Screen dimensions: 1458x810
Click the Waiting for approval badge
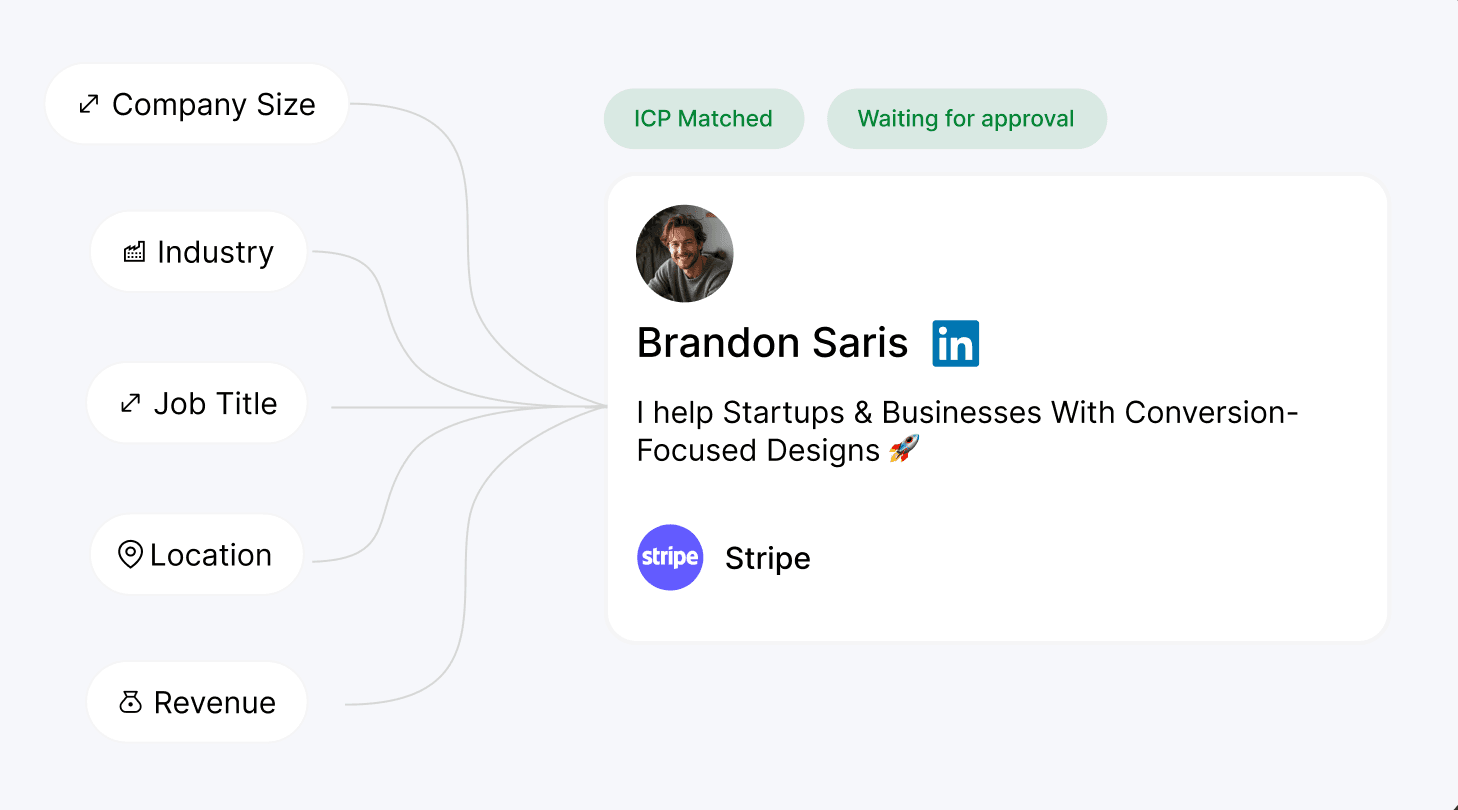pos(966,119)
